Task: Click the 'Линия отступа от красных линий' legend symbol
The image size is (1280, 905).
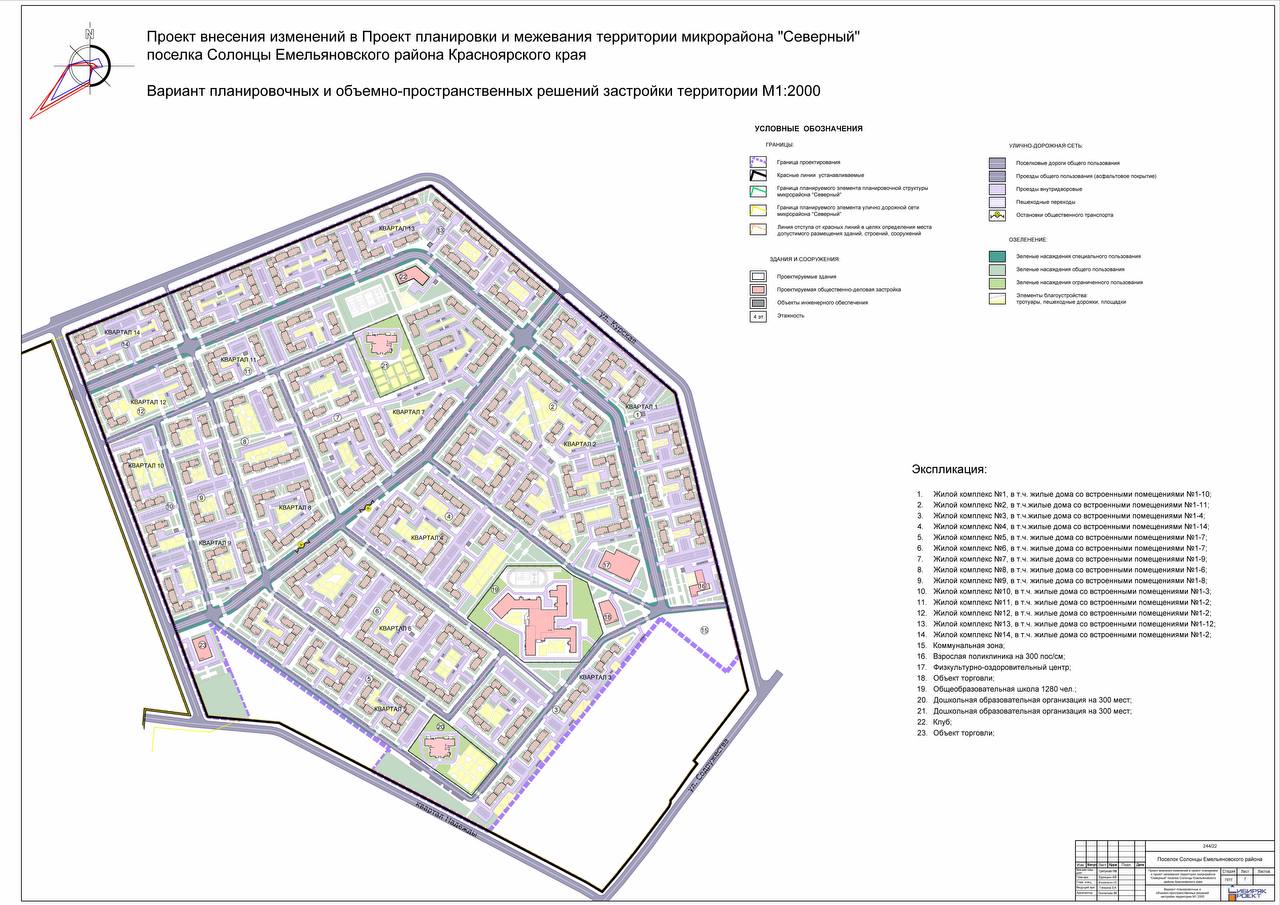Action: click(758, 229)
